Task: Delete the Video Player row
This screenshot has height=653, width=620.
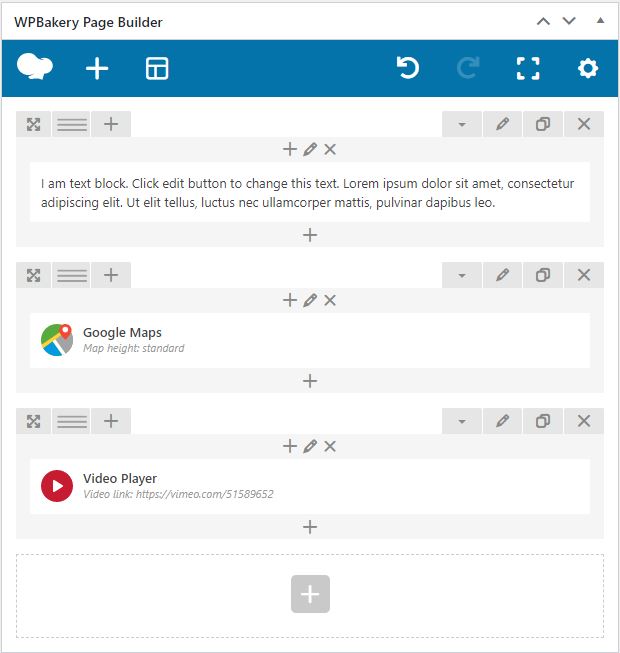Action: pos(584,421)
